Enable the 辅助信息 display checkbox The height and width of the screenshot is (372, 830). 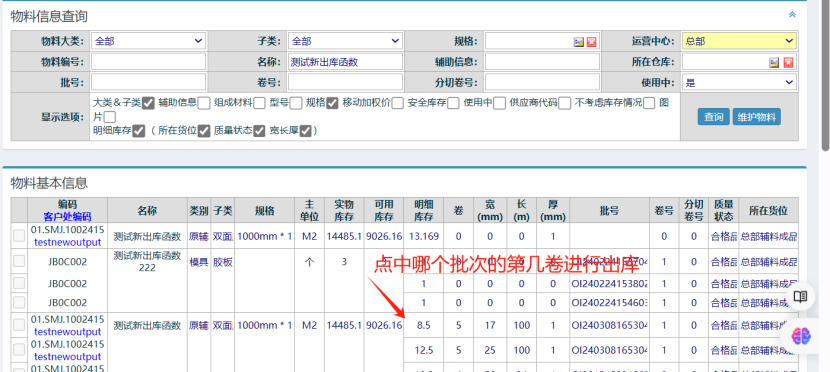[x=204, y=103]
